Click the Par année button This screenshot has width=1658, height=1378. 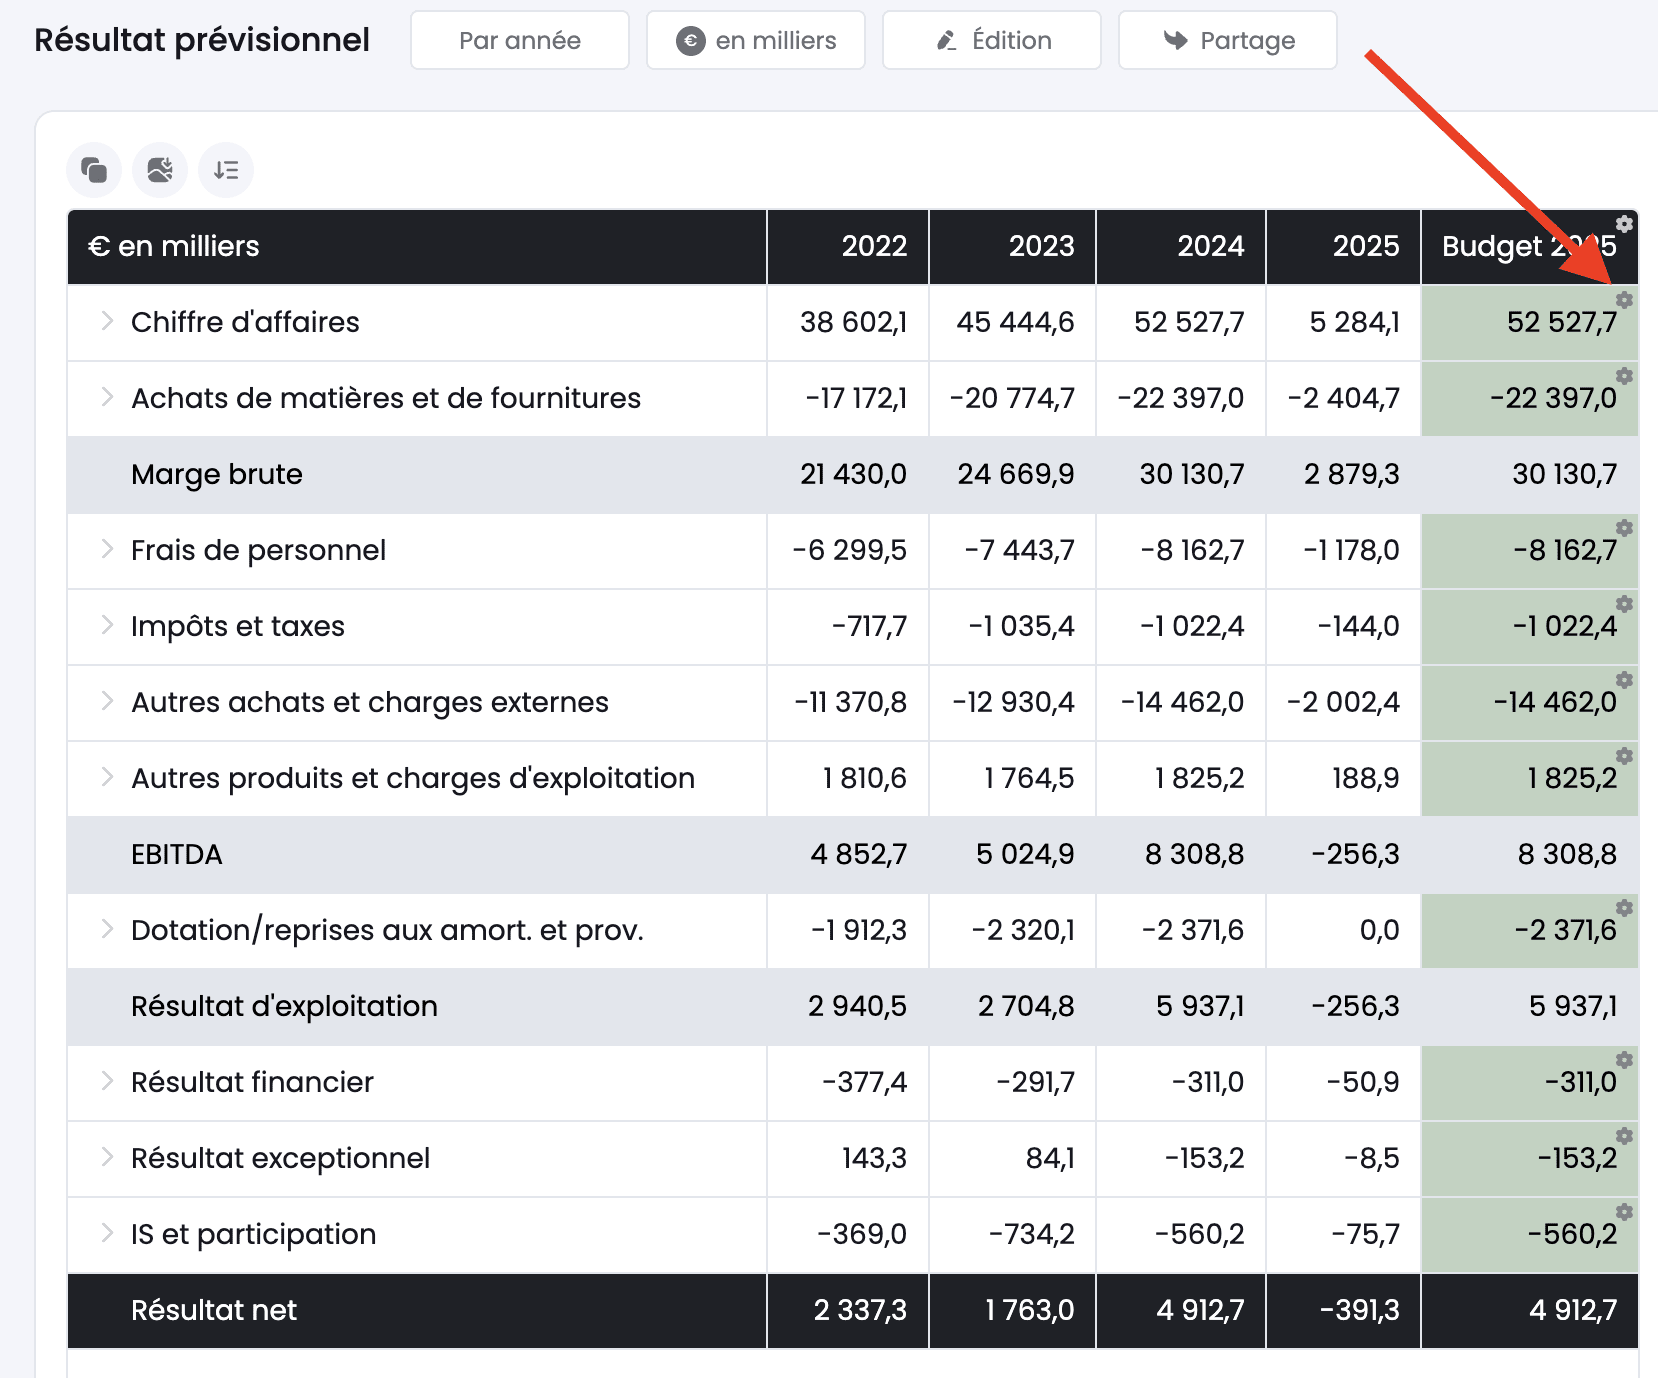tap(520, 40)
